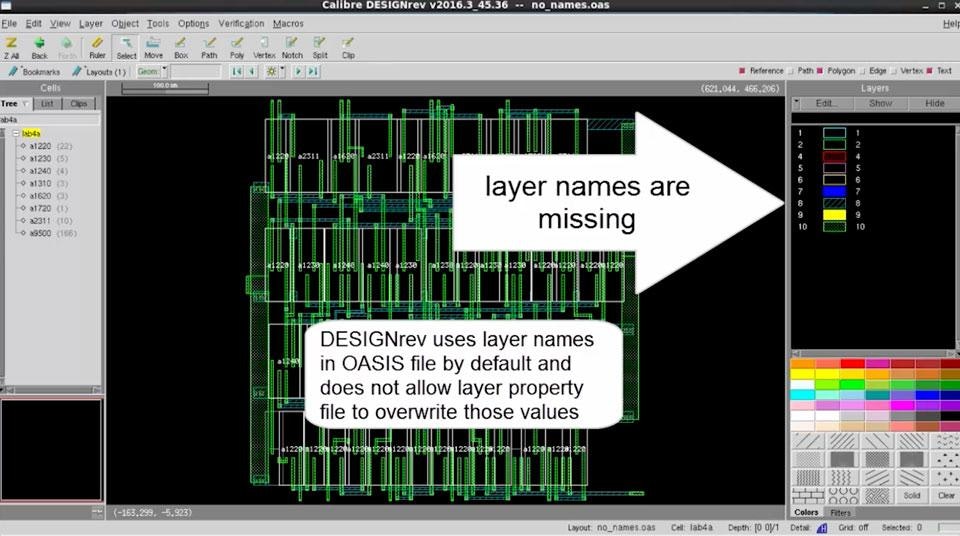Image resolution: width=960 pixels, height=536 pixels.
Task: Open the File menu
Action: (x=9, y=23)
